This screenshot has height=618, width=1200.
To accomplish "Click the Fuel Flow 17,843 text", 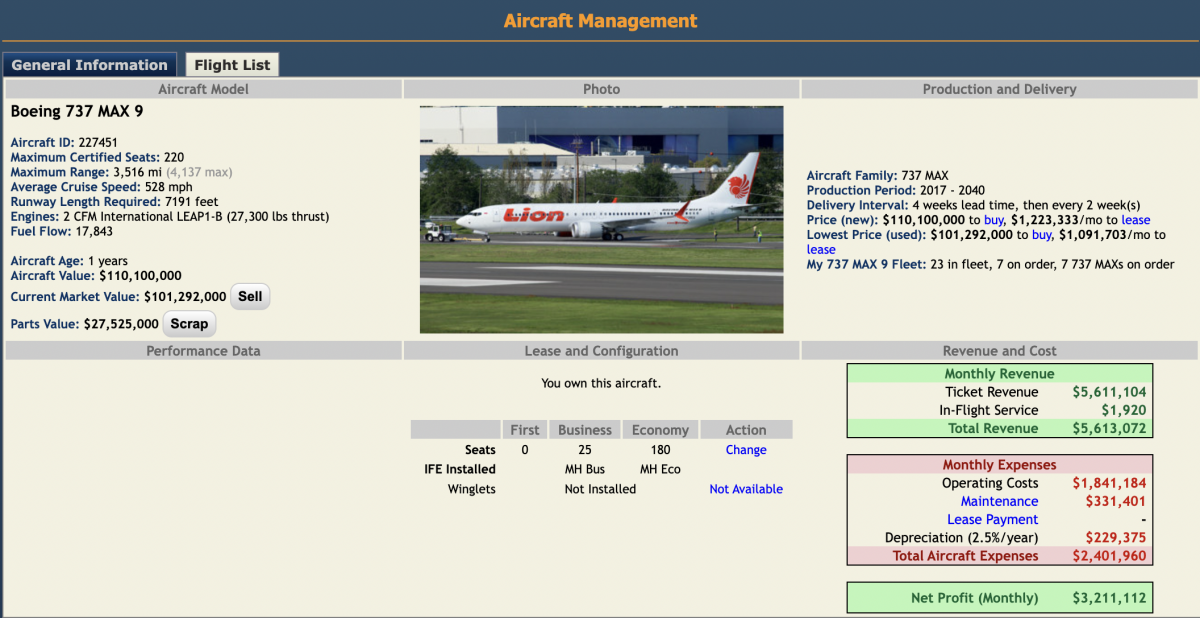I will 61,231.
